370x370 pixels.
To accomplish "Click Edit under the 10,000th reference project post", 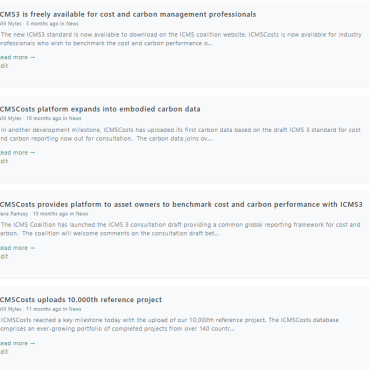I will 4,352.
